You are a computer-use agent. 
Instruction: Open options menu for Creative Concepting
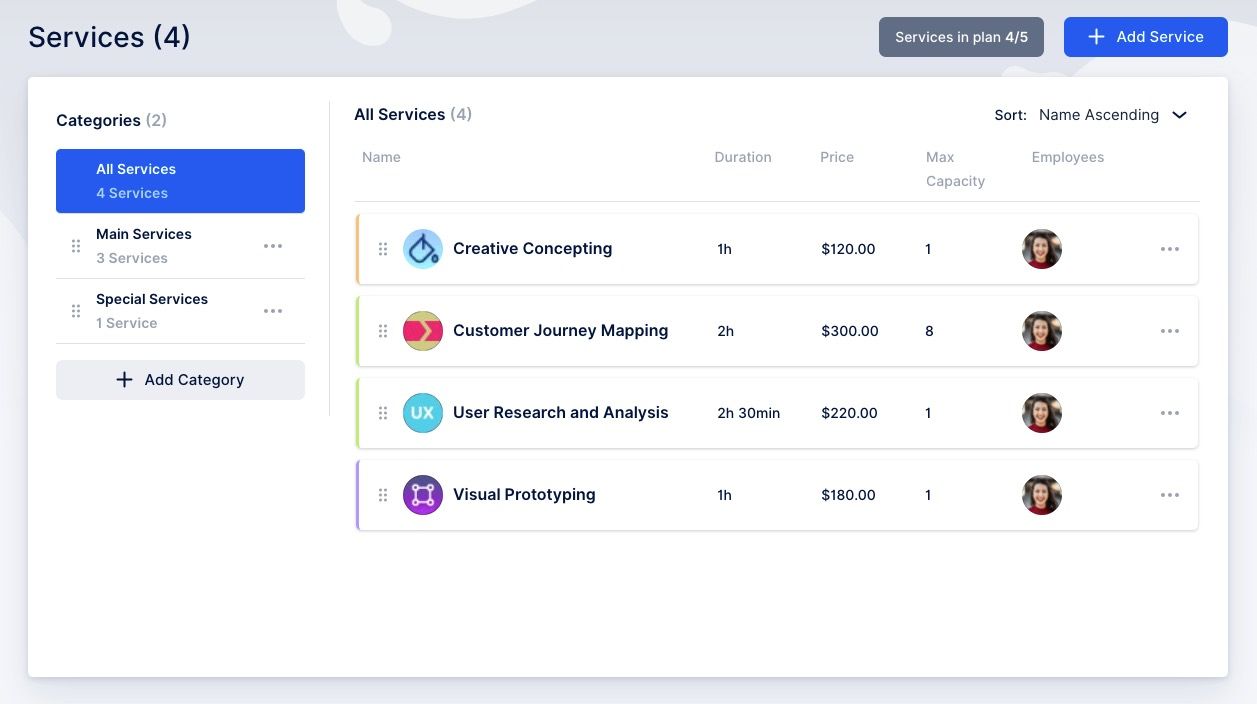click(x=1169, y=248)
